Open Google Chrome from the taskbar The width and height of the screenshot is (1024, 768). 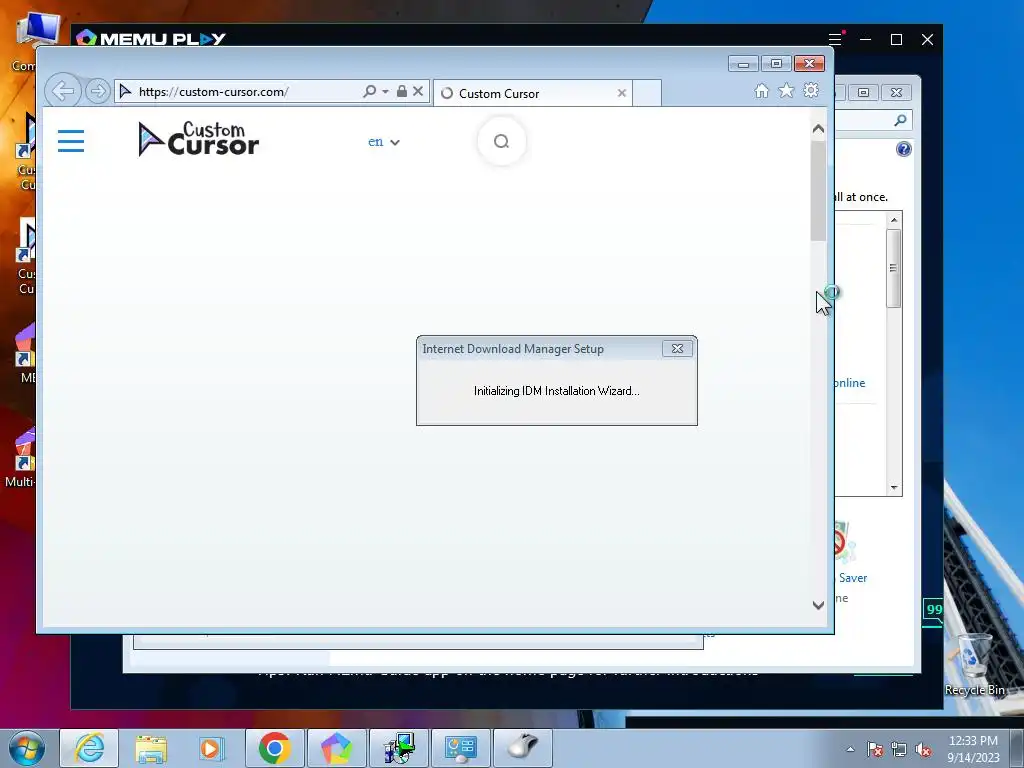pos(275,748)
